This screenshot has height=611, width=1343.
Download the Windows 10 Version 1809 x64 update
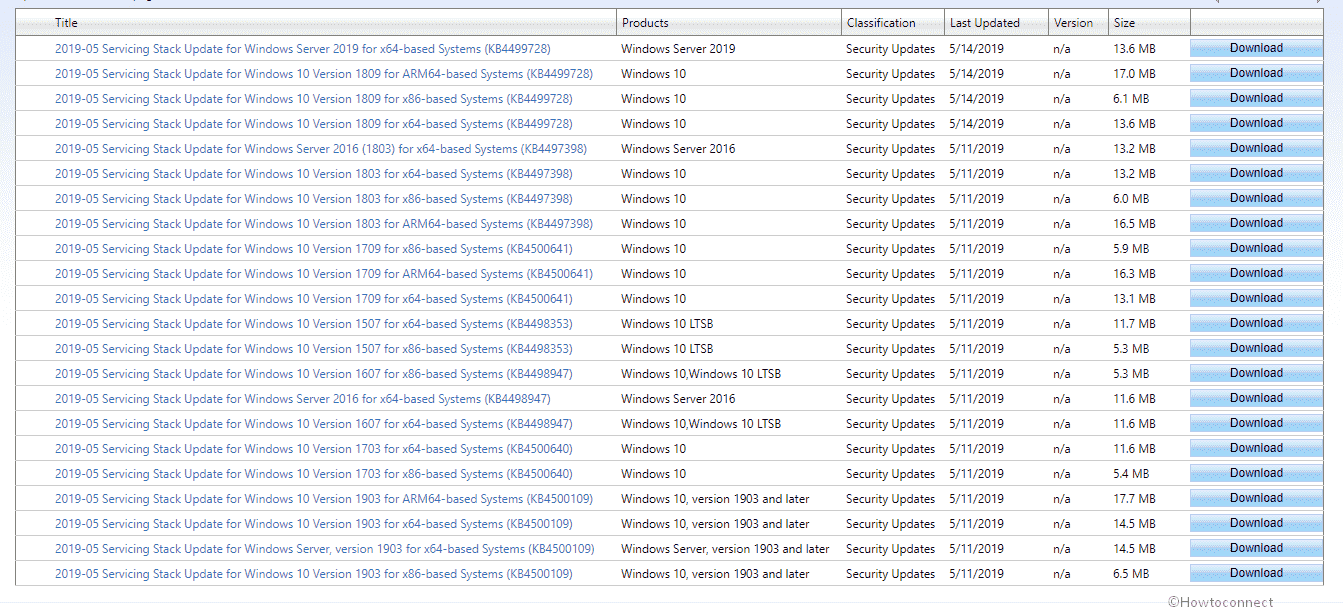coord(1256,123)
